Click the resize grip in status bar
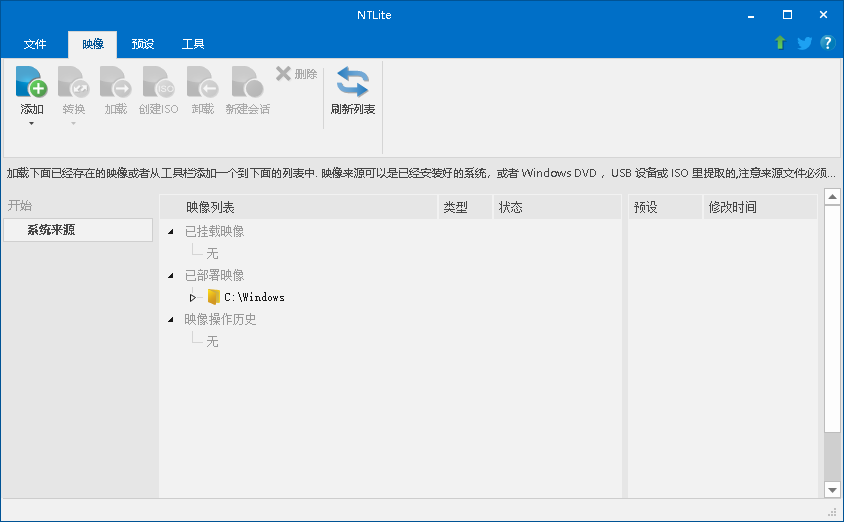This screenshot has width=844, height=522. [832, 512]
